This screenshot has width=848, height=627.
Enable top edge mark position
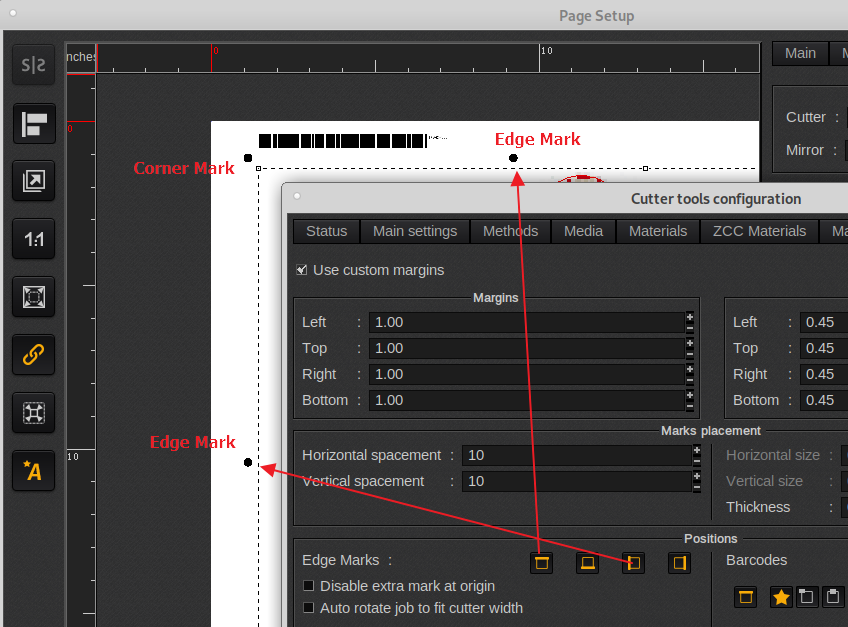click(542, 563)
